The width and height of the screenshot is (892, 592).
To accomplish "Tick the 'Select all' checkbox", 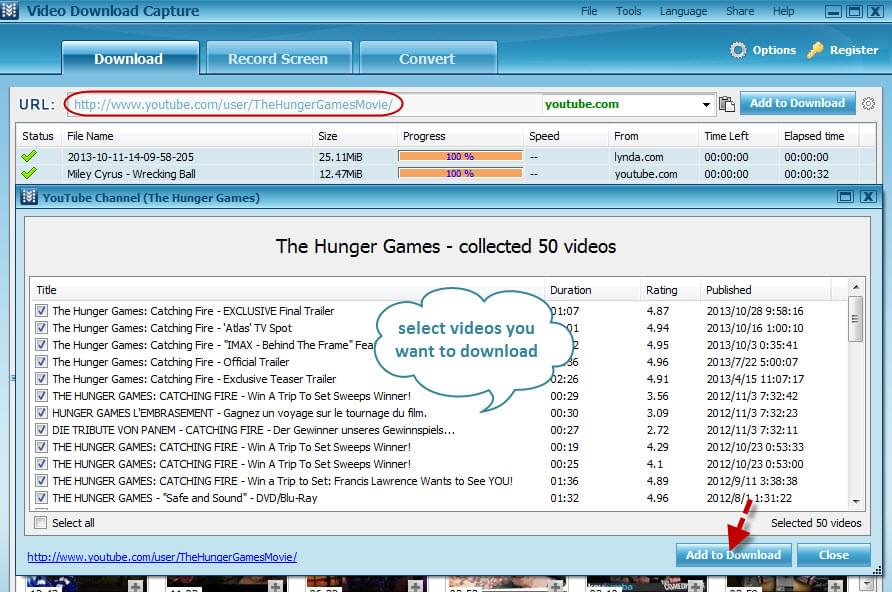I will pos(40,523).
